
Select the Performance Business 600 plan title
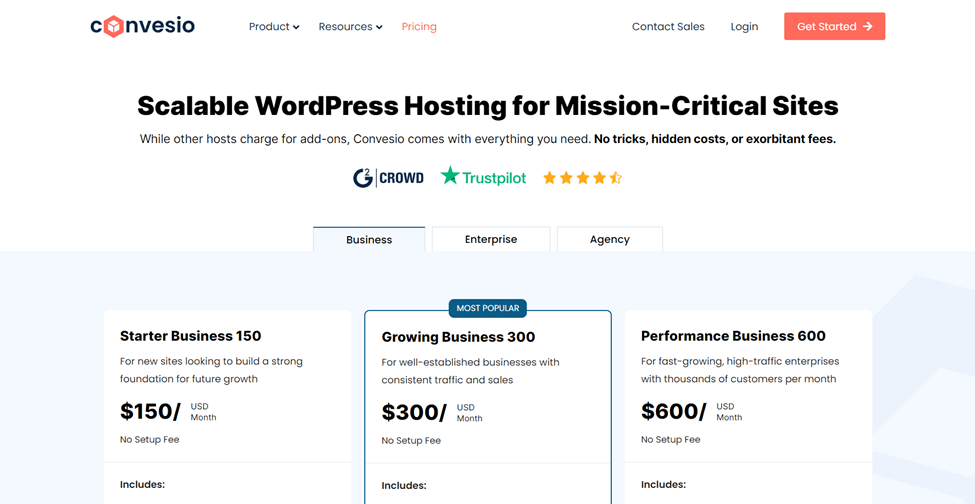pyautogui.click(x=733, y=336)
